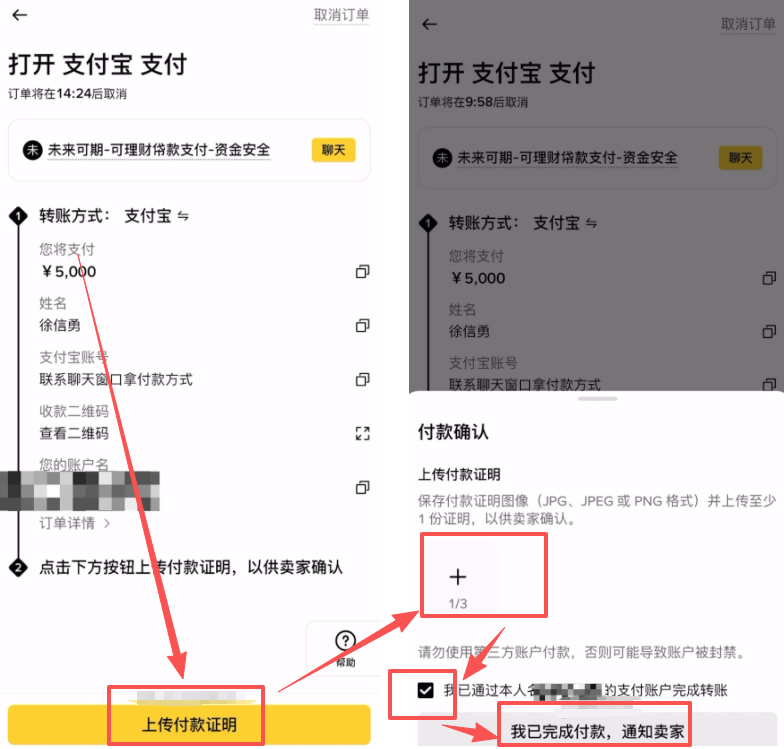This screenshot has width=784, height=749.
Task: Copy the name 徐信勇 in left screen
Action: pos(362,325)
